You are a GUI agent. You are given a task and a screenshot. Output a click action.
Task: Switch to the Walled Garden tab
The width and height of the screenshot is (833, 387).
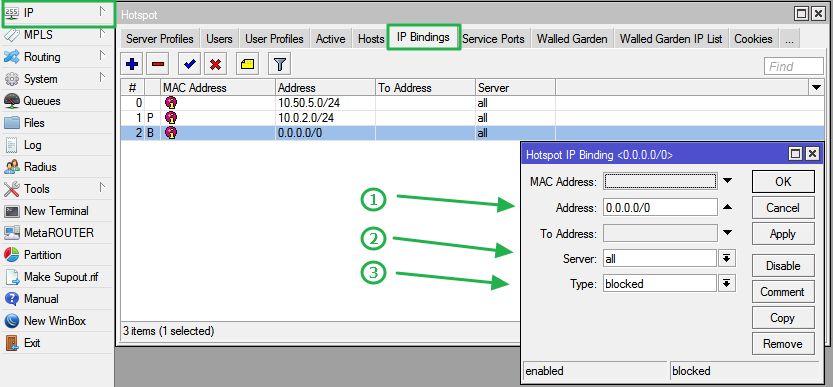coord(572,39)
